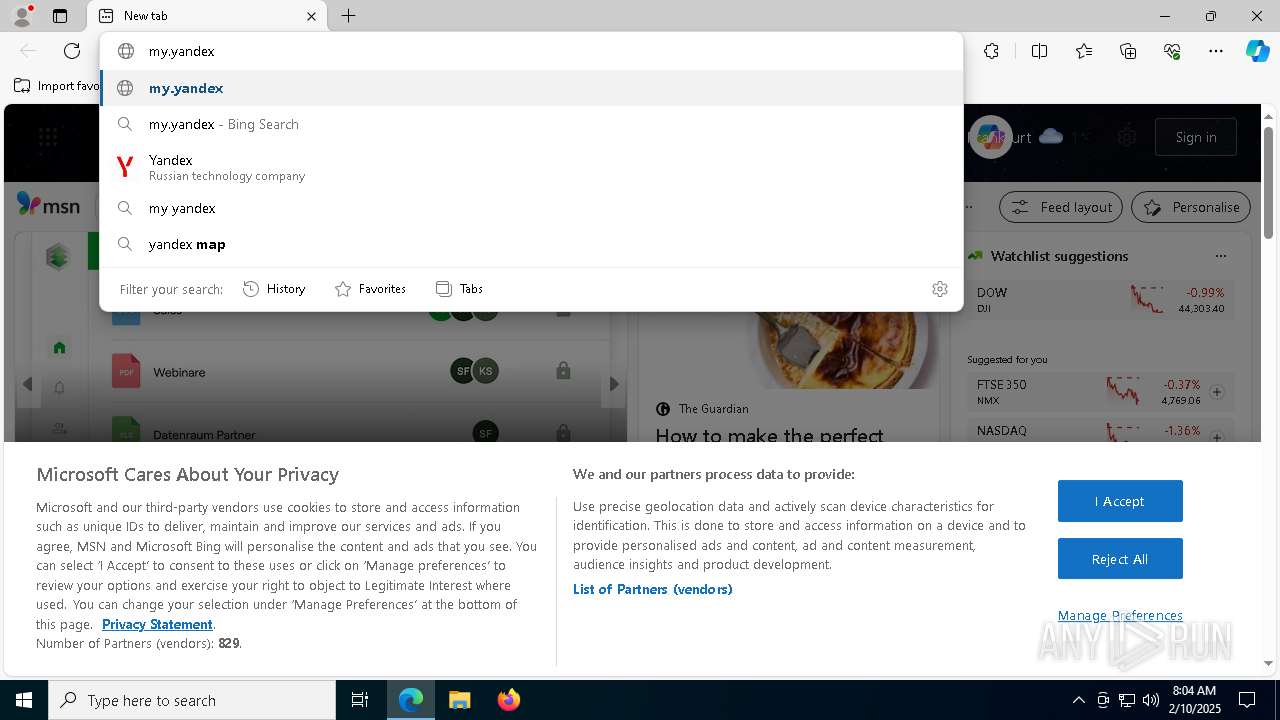Open the volume speaker icon
The height and width of the screenshot is (720, 1280).
[x=1151, y=700]
